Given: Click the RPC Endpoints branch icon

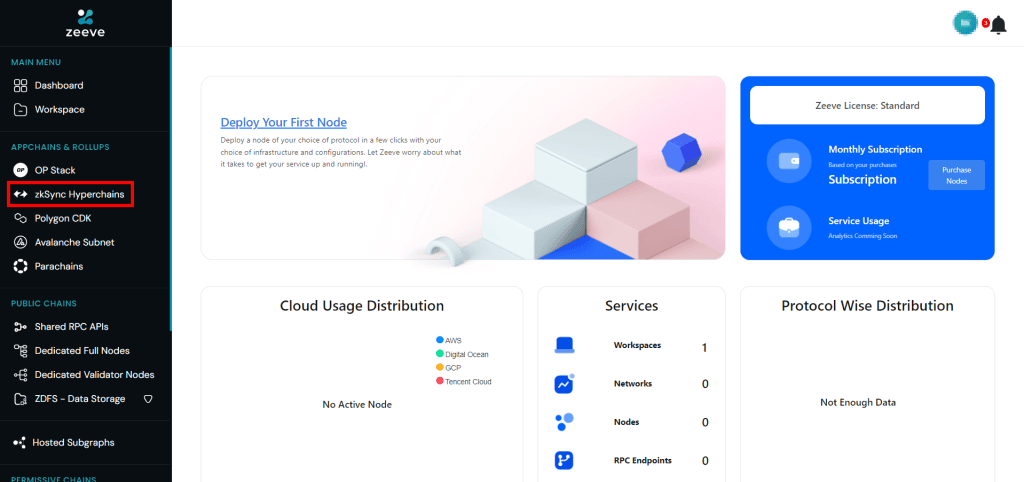Looking at the screenshot, I should pyautogui.click(x=564, y=460).
